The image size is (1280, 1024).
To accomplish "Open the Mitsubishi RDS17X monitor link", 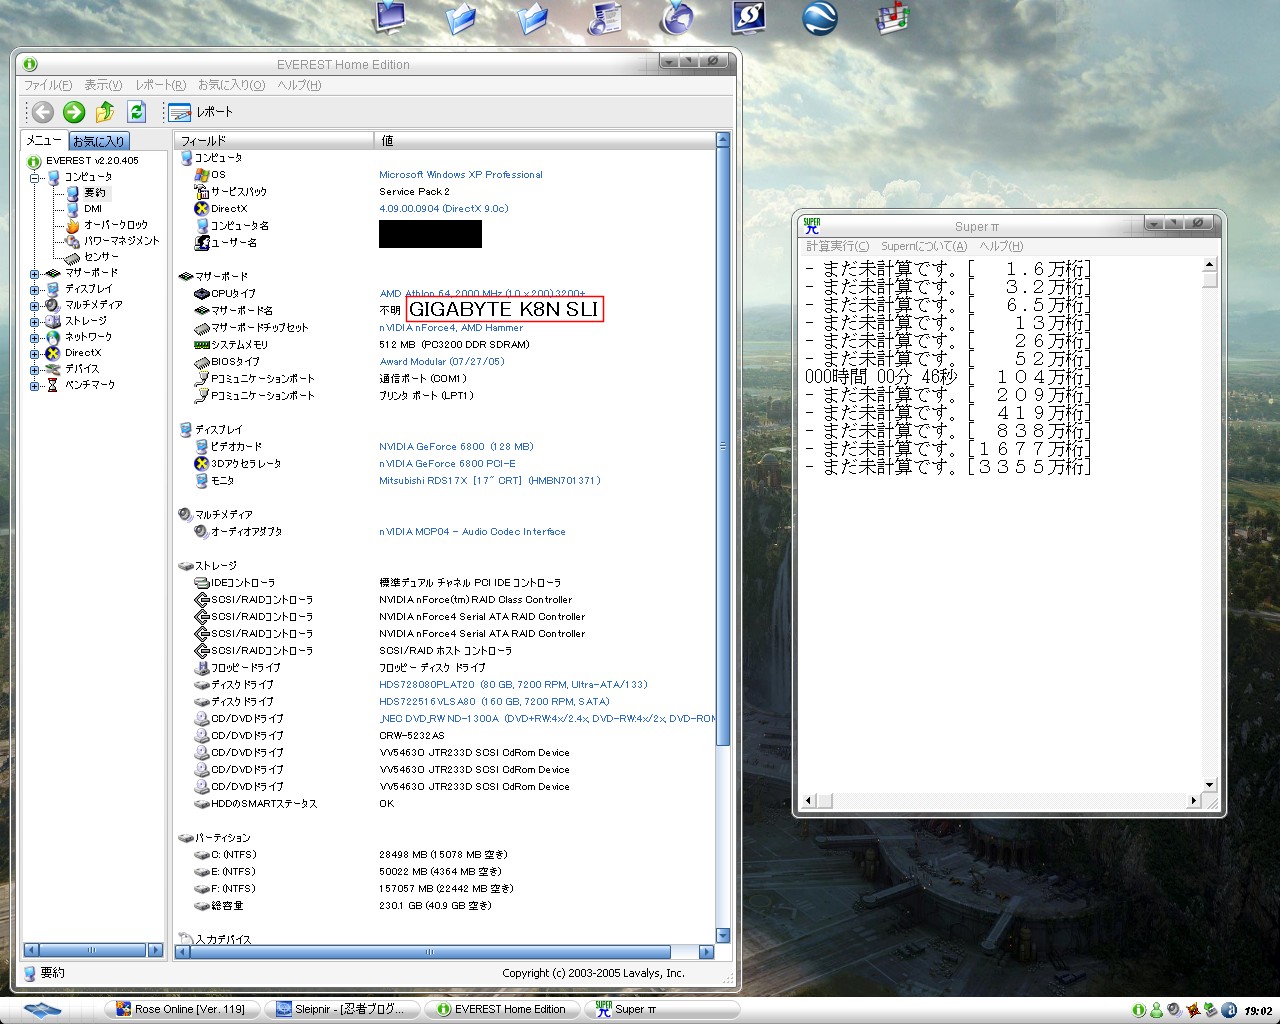I will point(490,481).
